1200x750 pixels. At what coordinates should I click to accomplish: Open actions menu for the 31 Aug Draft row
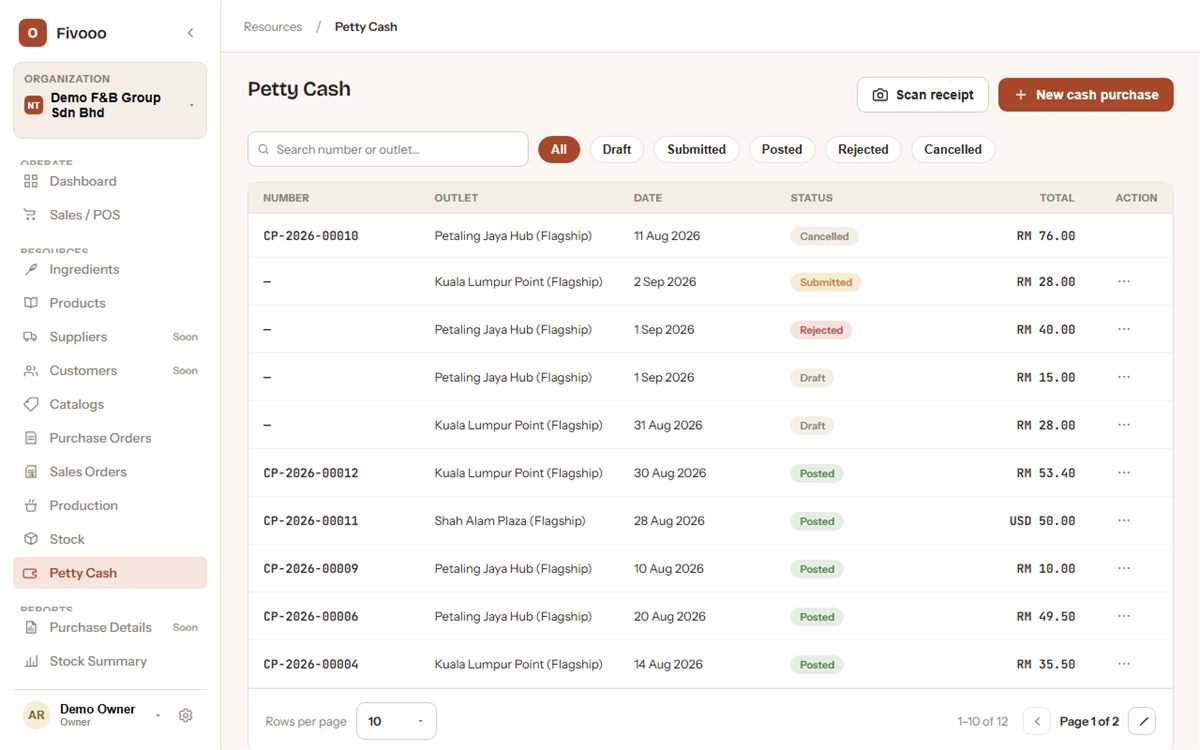[x=1124, y=425]
